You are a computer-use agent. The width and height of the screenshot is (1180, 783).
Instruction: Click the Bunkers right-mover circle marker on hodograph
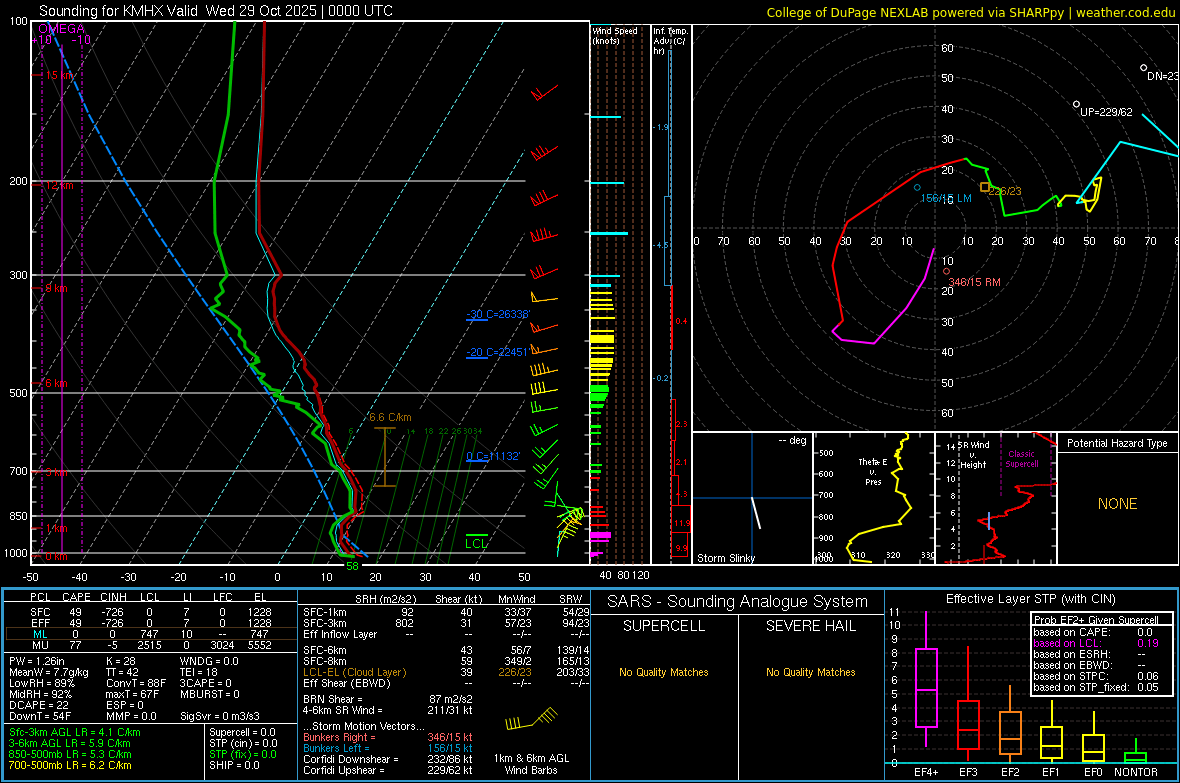[946, 272]
